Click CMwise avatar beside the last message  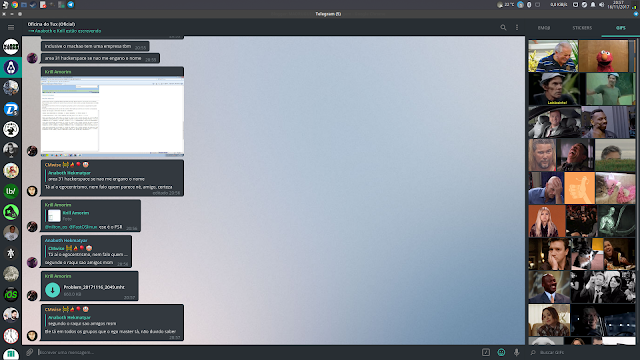[32, 336]
